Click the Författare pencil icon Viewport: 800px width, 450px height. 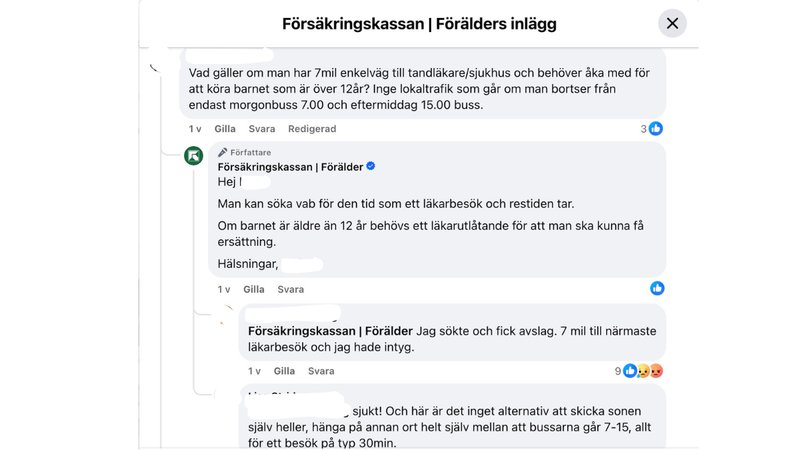coord(222,152)
